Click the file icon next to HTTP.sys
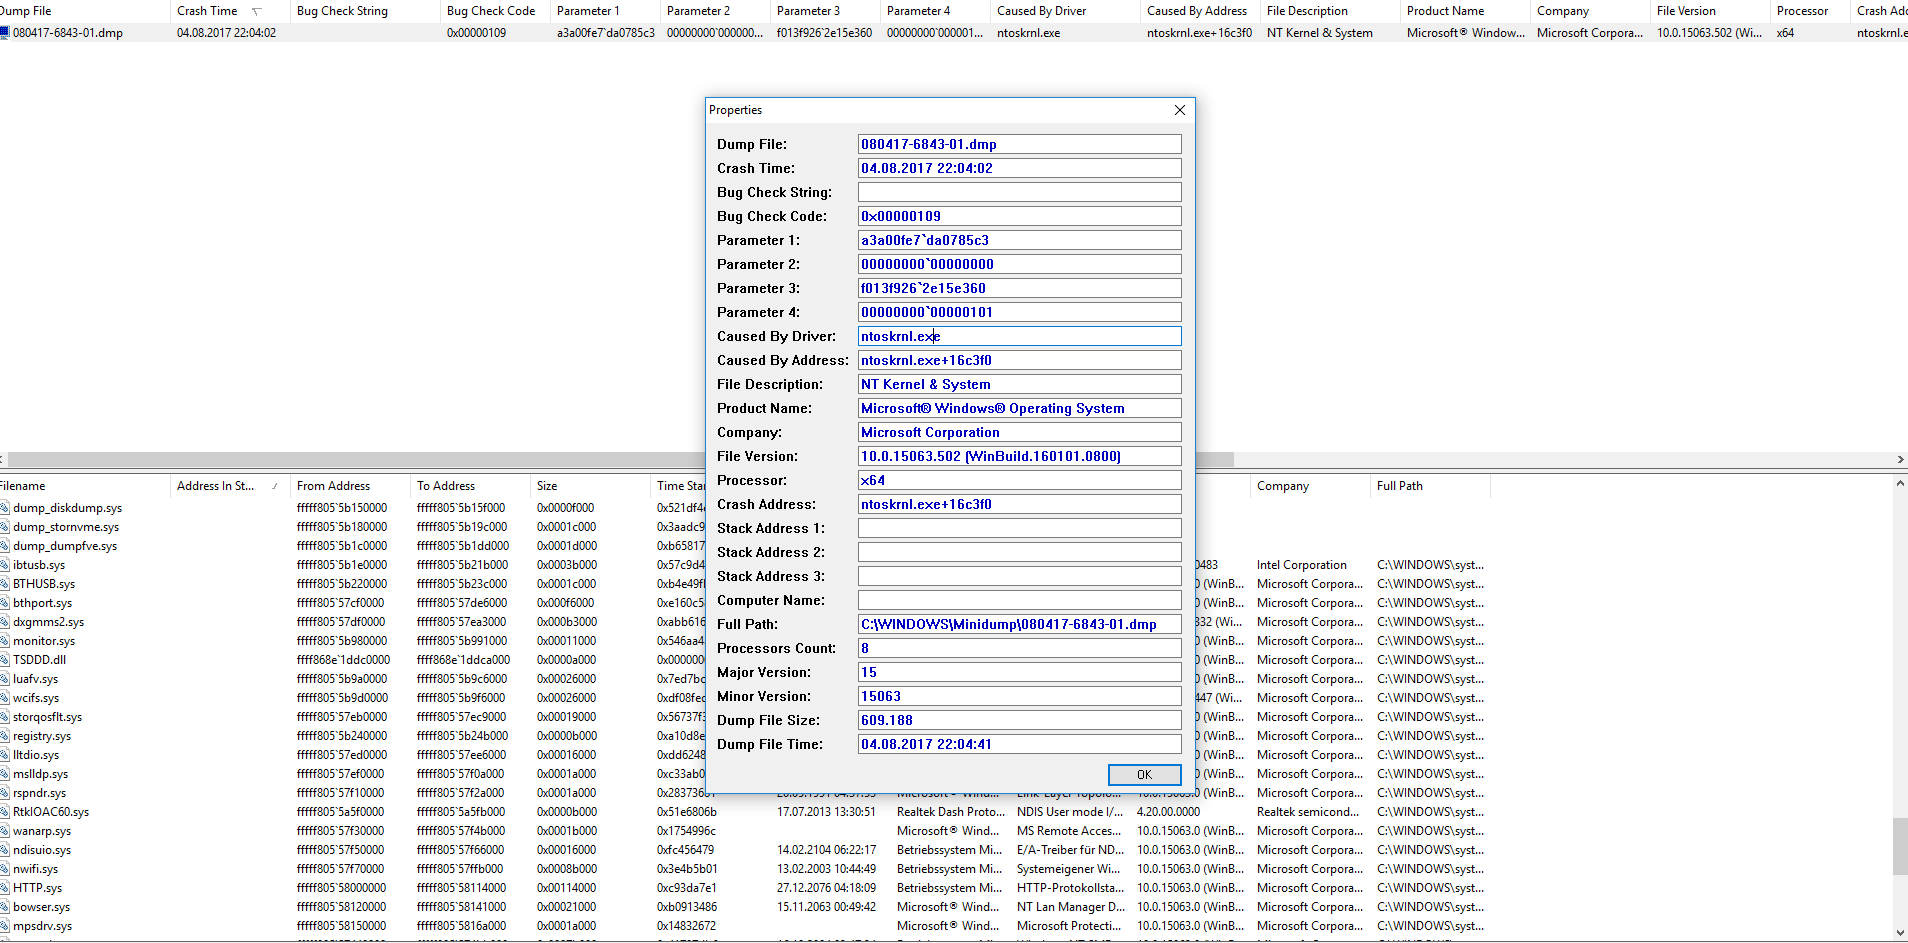Viewport: 1908px width, 943px height. [x=4, y=888]
